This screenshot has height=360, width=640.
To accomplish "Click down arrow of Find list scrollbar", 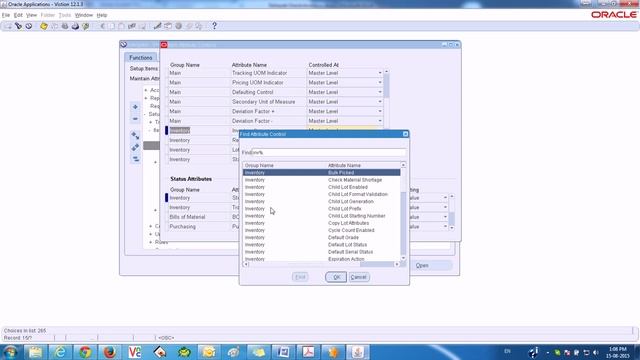I will point(403,258).
